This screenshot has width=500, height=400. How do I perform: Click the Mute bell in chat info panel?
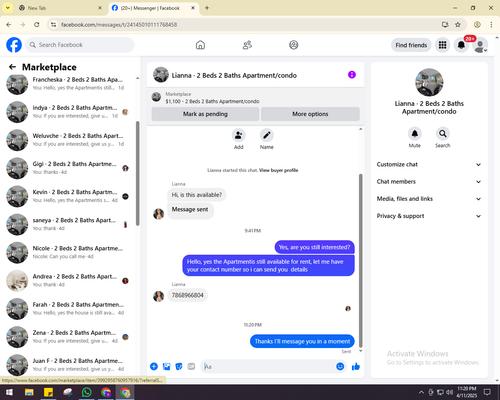click(x=415, y=134)
